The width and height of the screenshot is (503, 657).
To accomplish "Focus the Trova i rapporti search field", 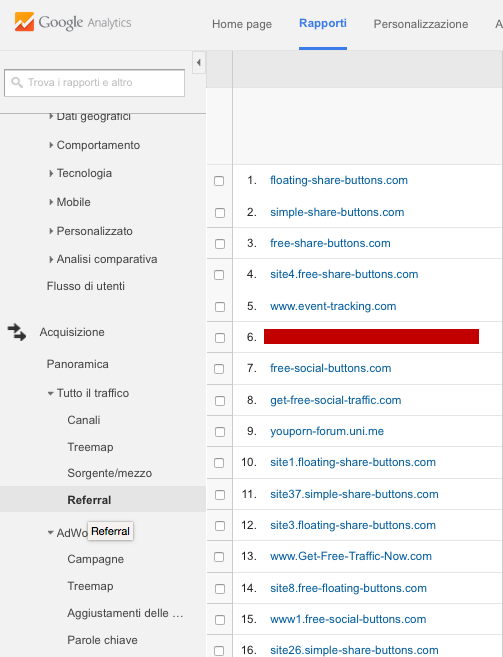I will tap(94, 83).
